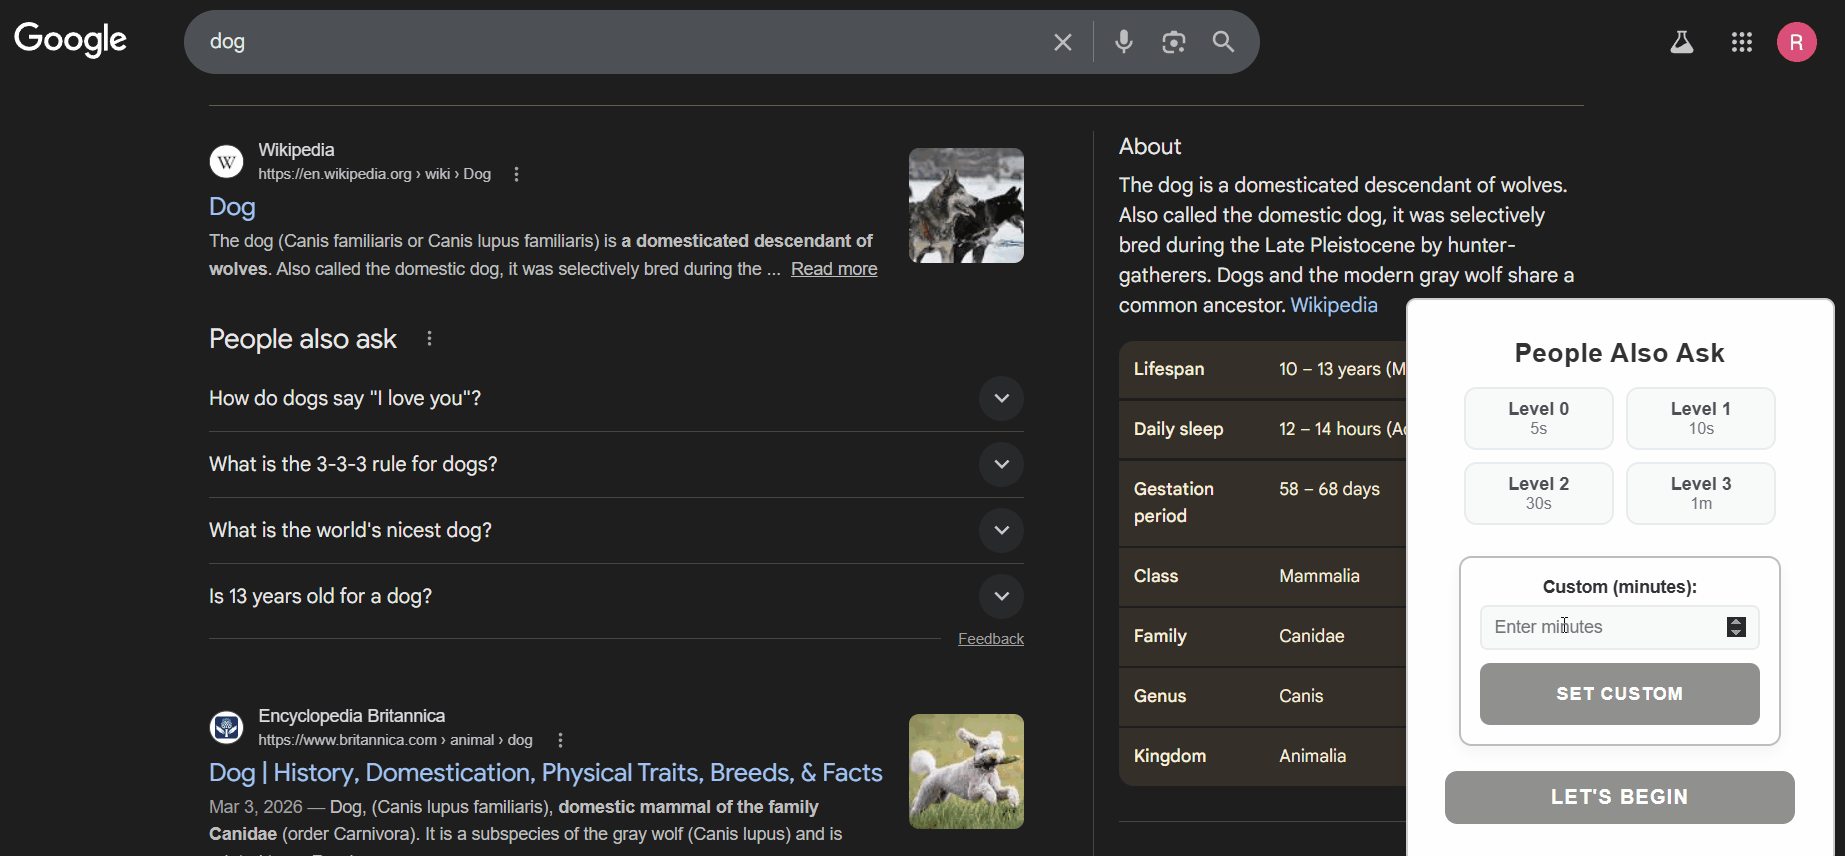Start voice search with the microphone icon
1845x856 pixels.
pos(1124,42)
